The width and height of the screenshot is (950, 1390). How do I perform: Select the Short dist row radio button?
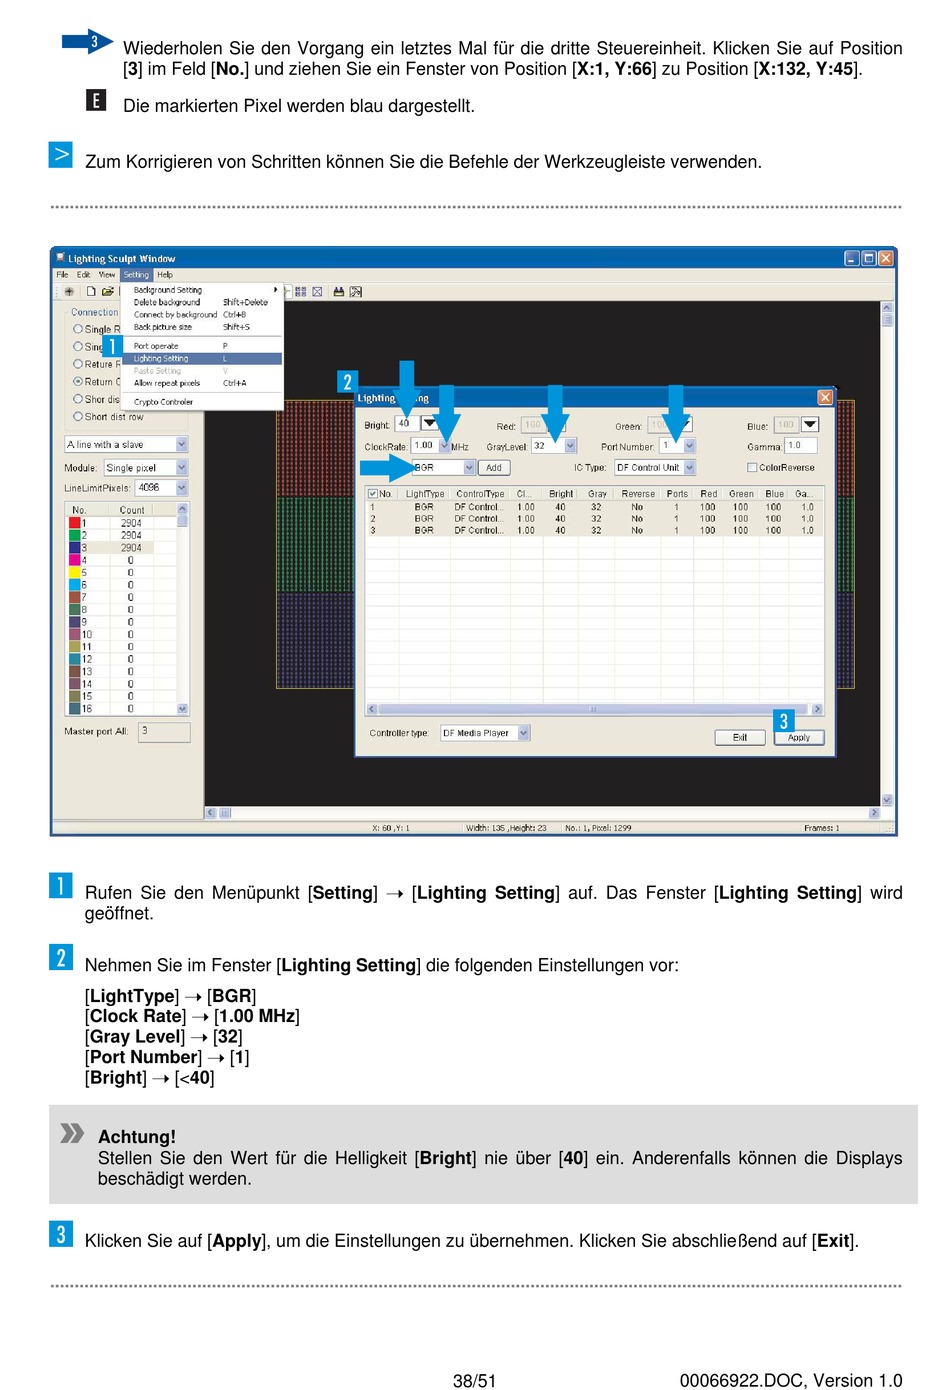[x=78, y=416]
